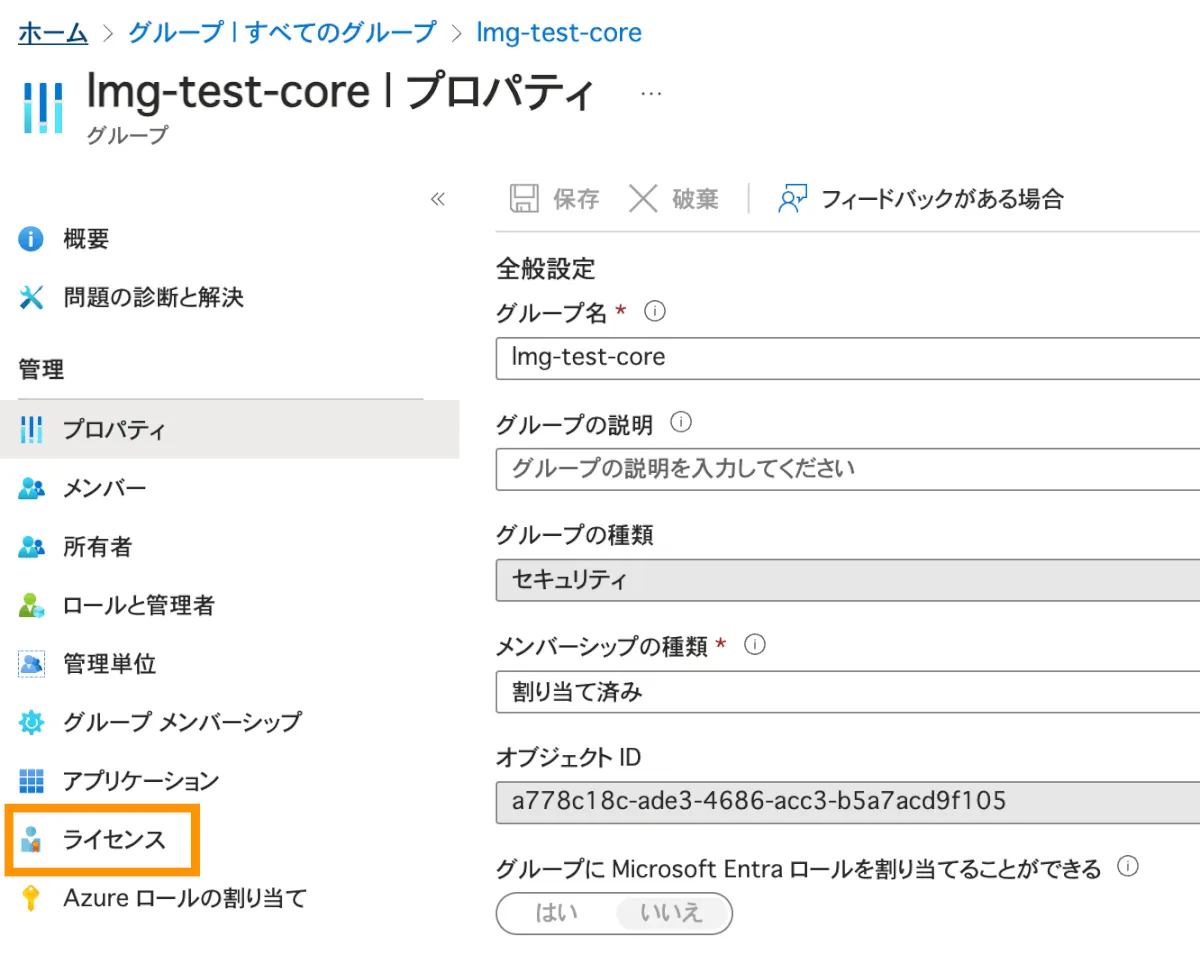
Task: Click the グループの種類 field
Action: click(x=846, y=580)
